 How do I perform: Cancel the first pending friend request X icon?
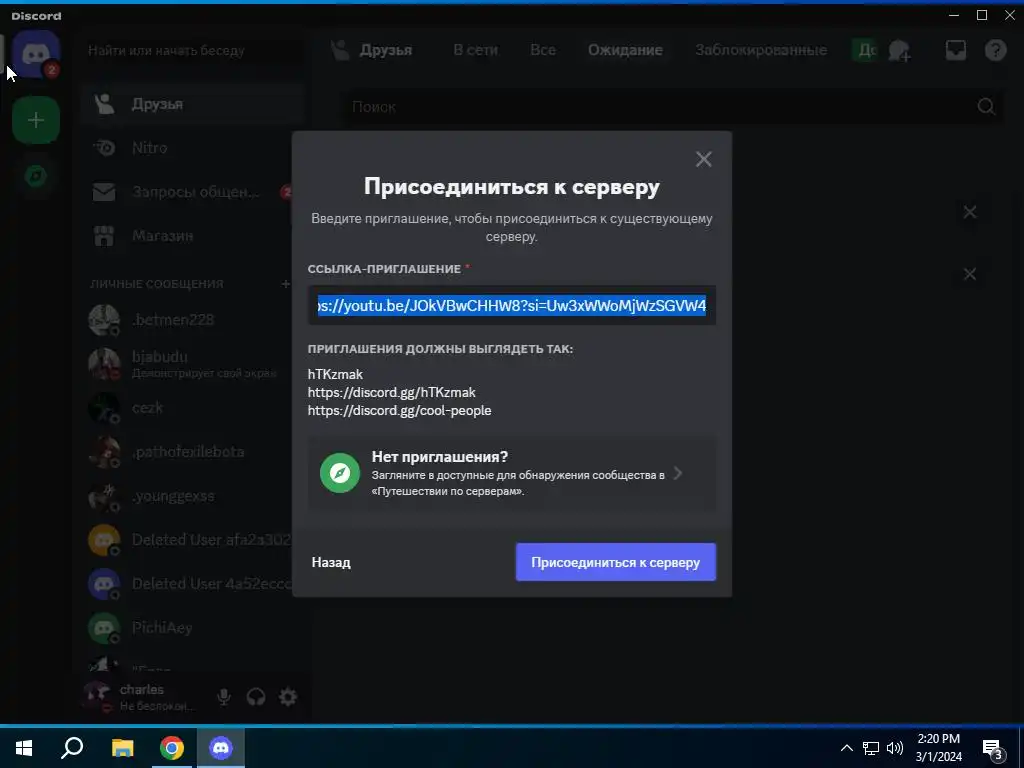point(970,212)
